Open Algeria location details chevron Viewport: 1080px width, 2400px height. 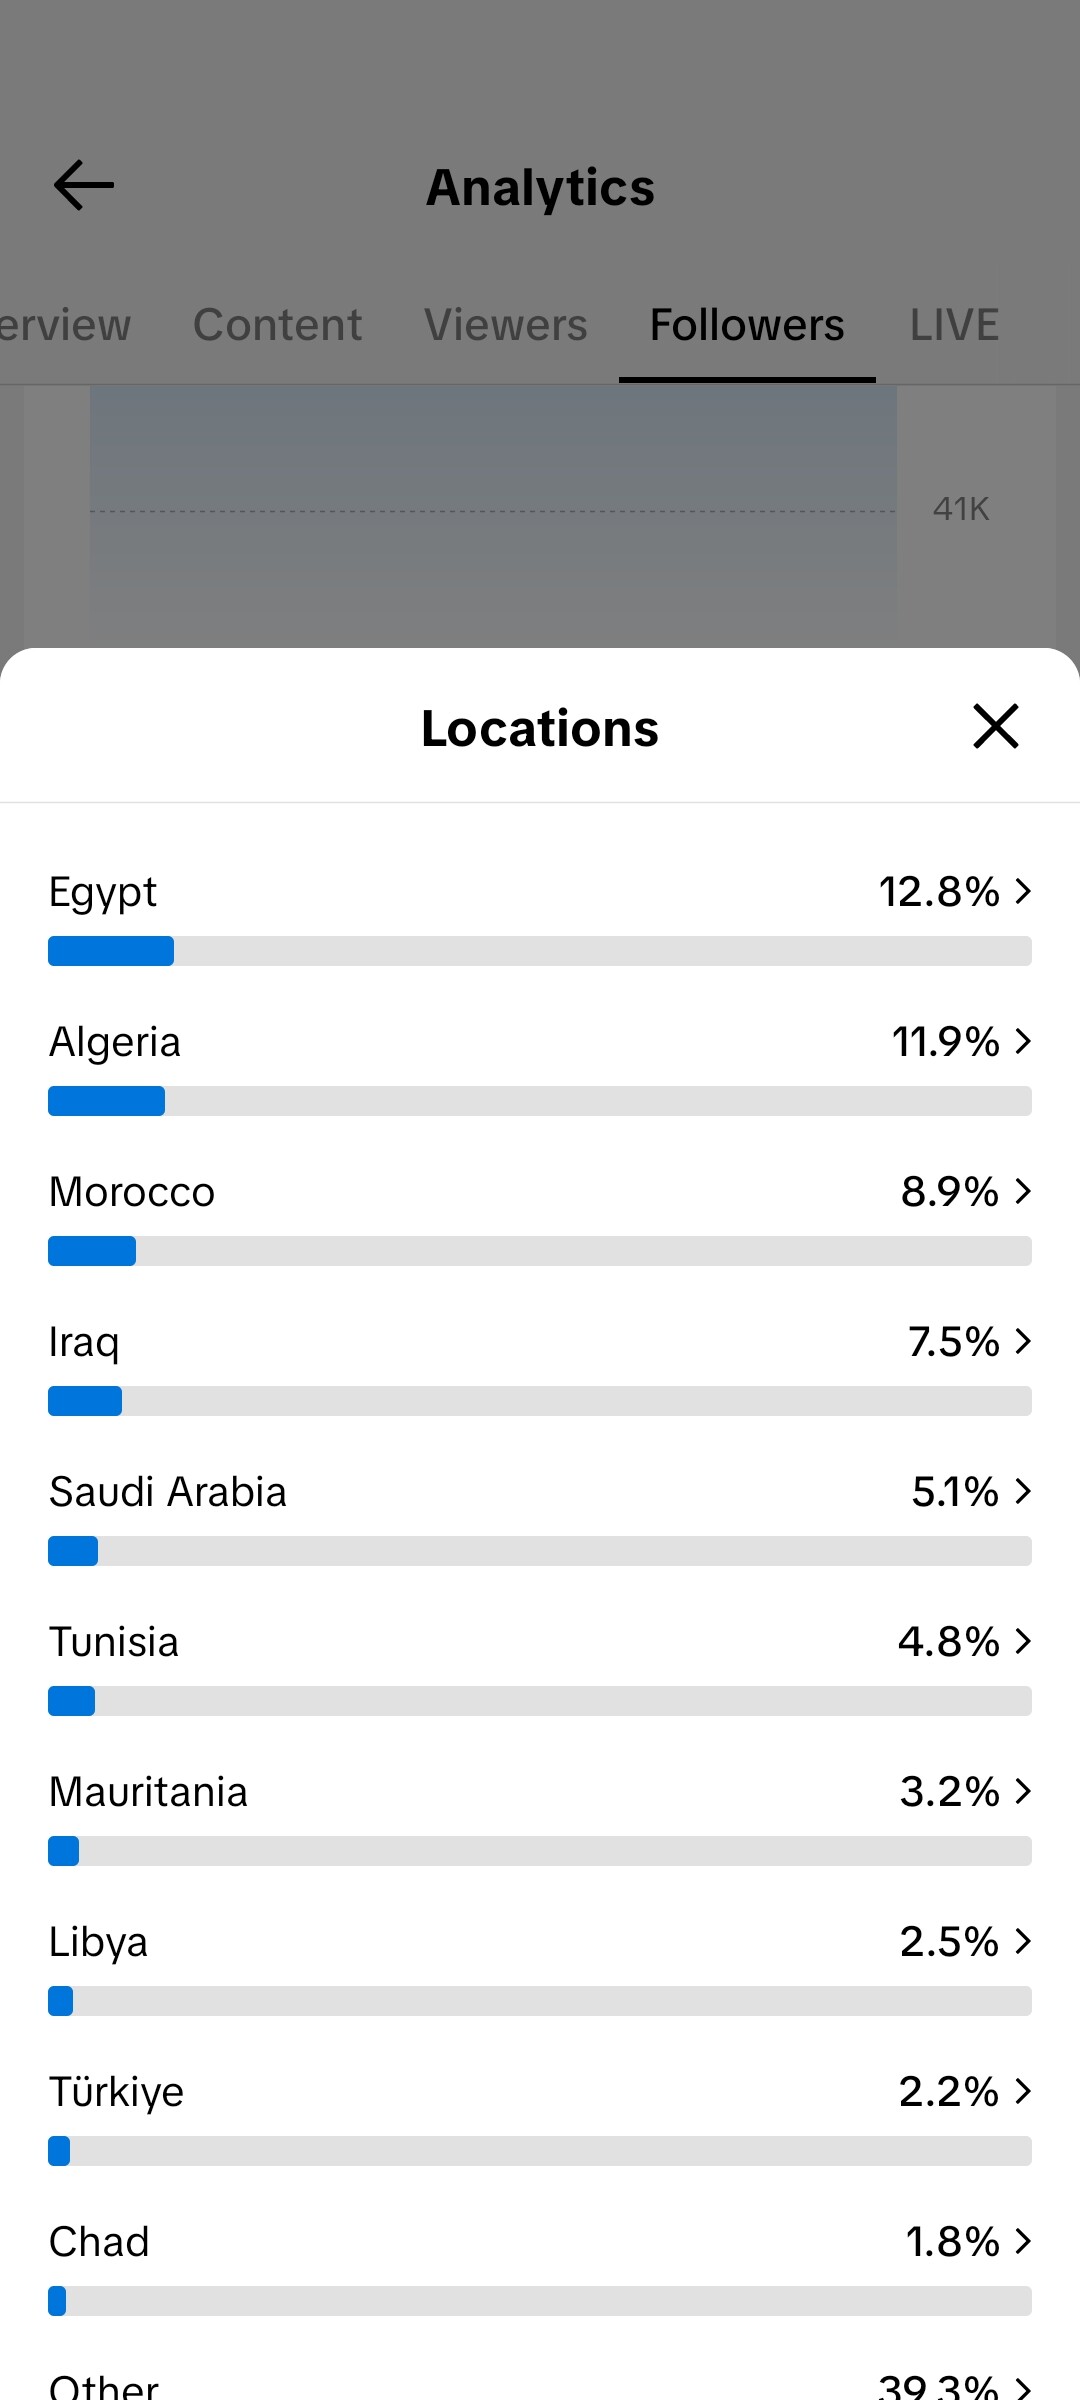pos(1022,1041)
